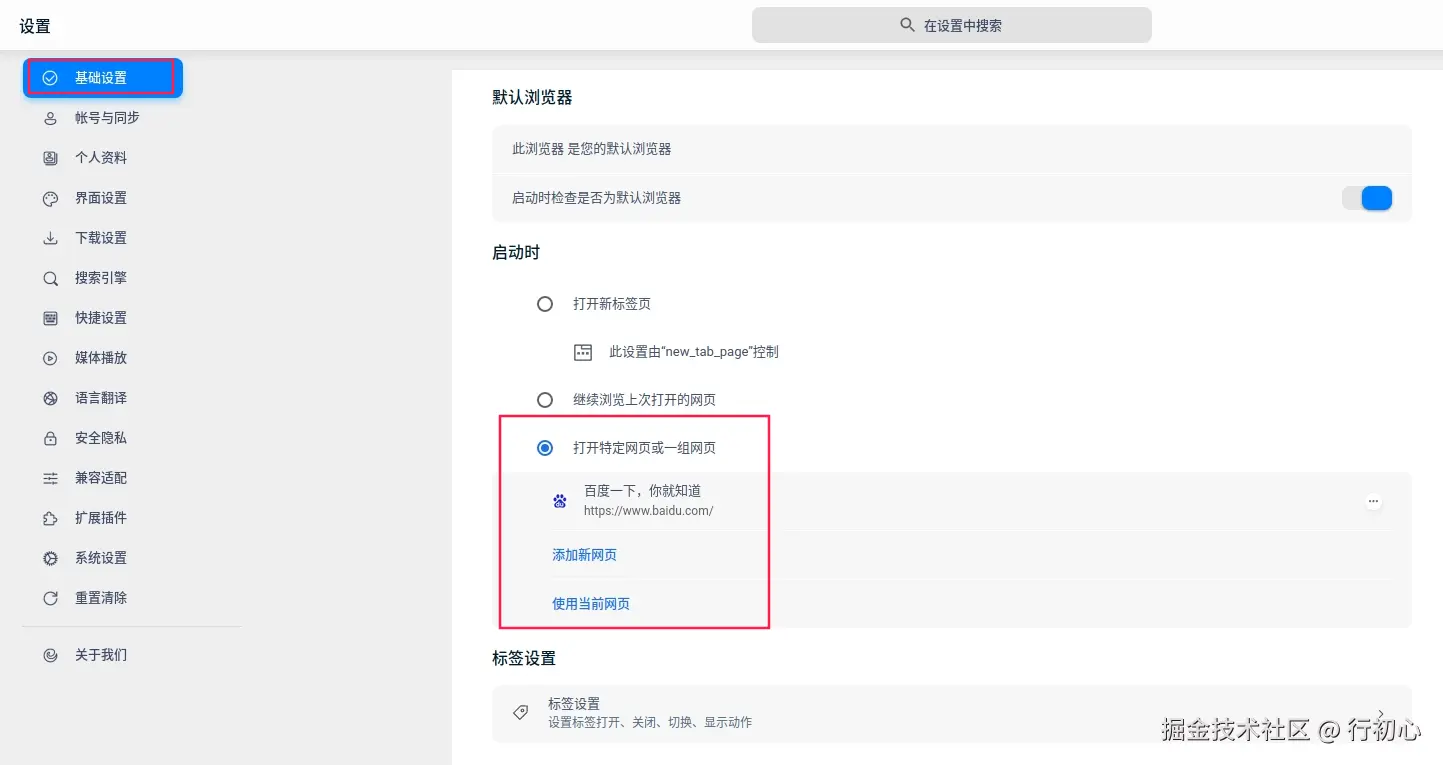This screenshot has width=1443, height=765.
Task: Click the lock icon beside 安全隐私
Action: (x=50, y=437)
